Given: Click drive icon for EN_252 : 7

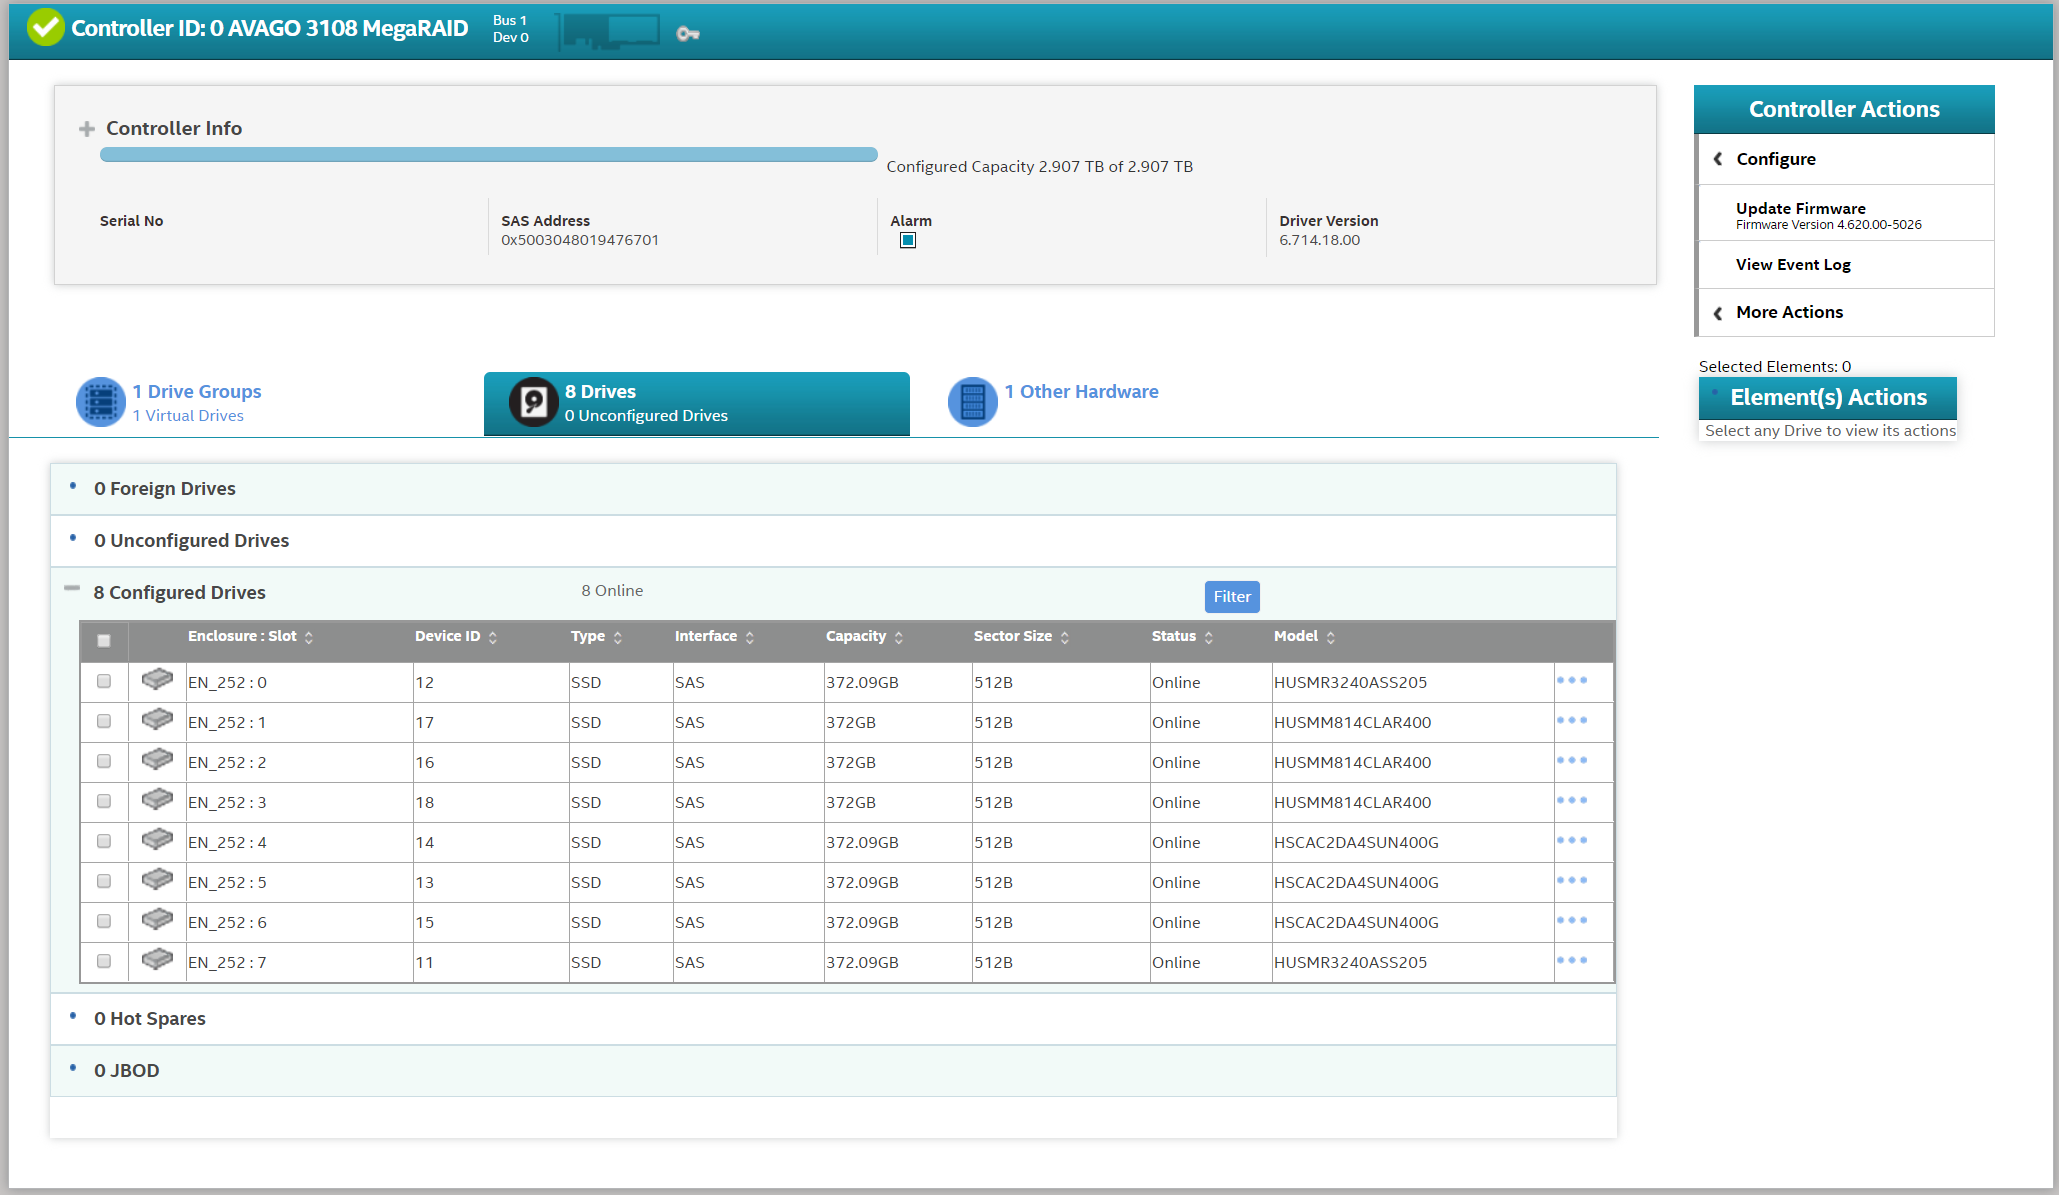Looking at the screenshot, I should pyautogui.click(x=157, y=960).
